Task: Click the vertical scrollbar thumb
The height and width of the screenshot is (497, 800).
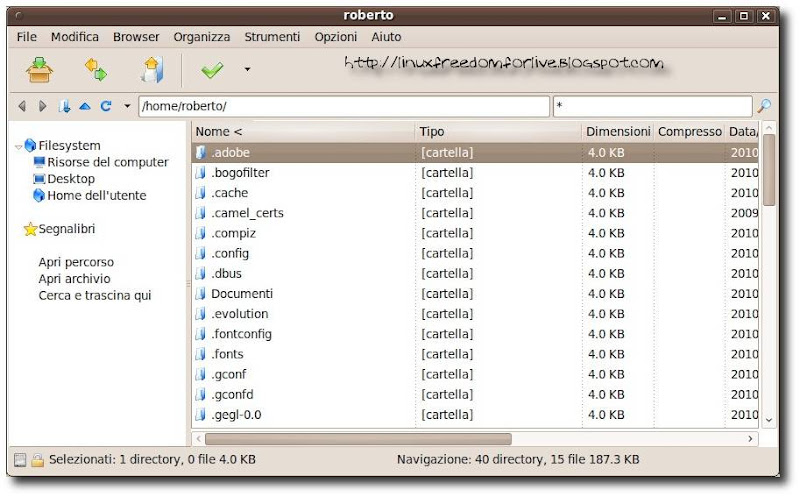Action: [769, 170]
